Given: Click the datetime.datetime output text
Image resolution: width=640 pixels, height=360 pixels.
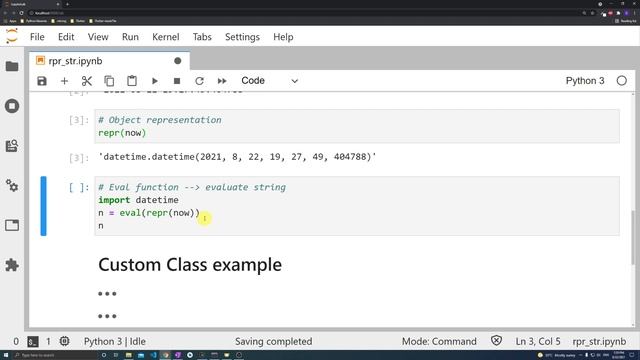Looking at the screenshot, I should click(x=238, y=157).
